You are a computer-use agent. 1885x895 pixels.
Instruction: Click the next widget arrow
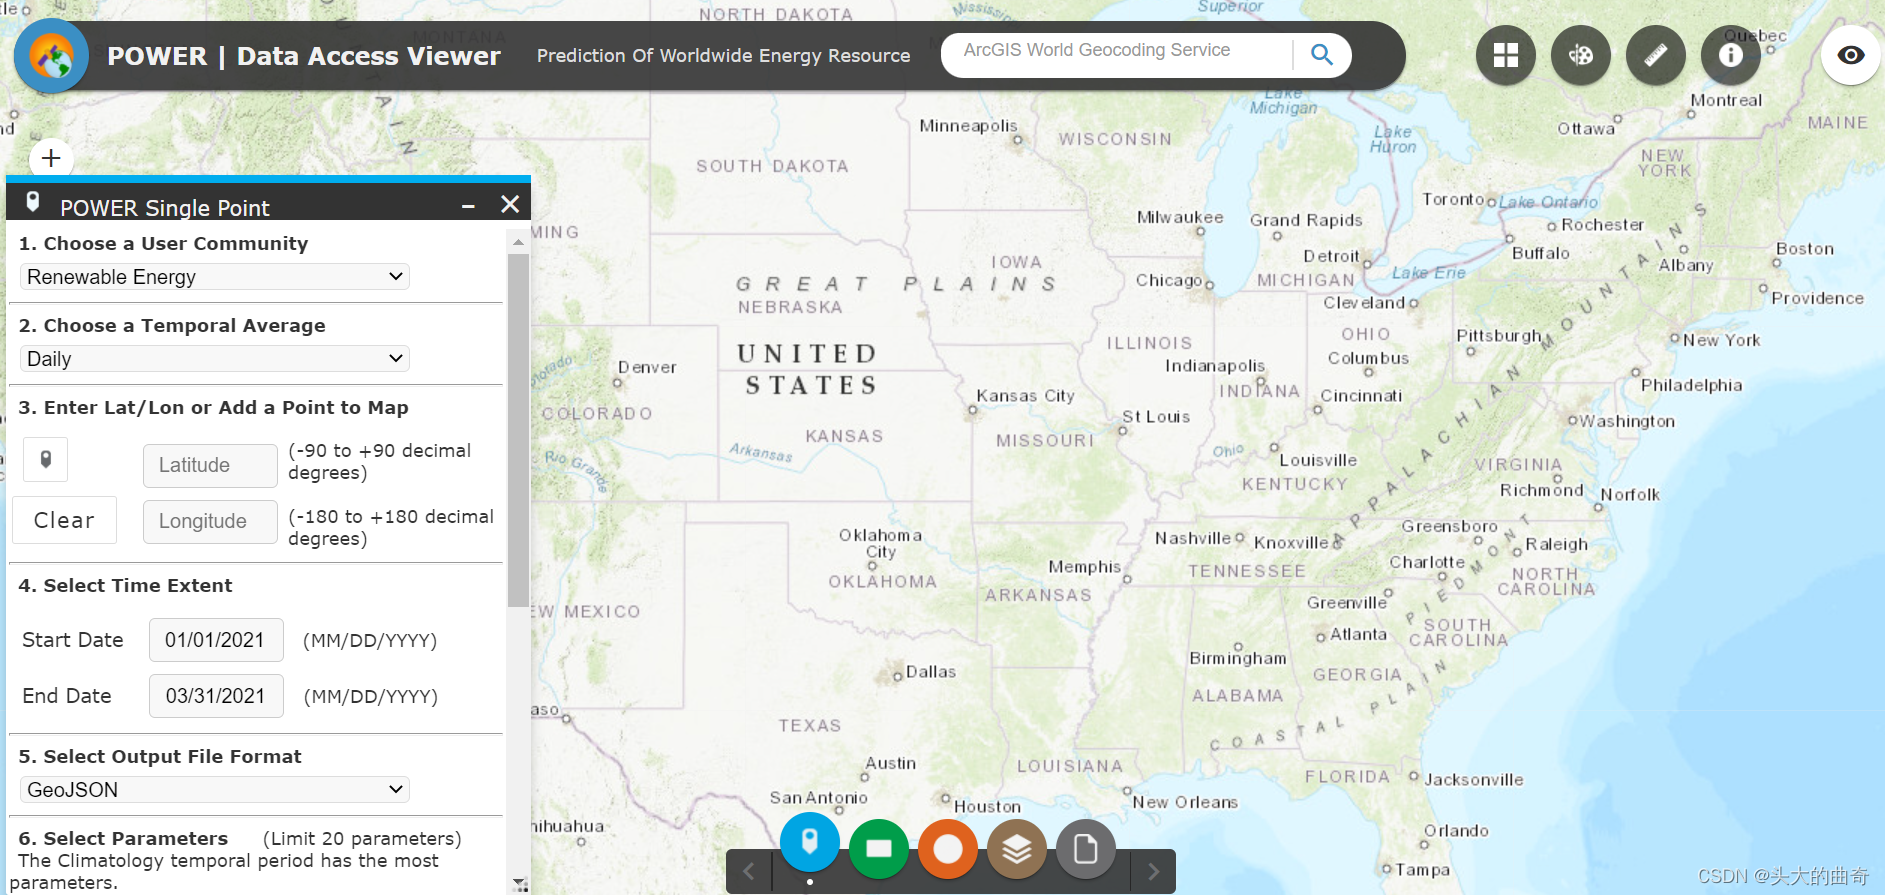[x=1153, y=871]
